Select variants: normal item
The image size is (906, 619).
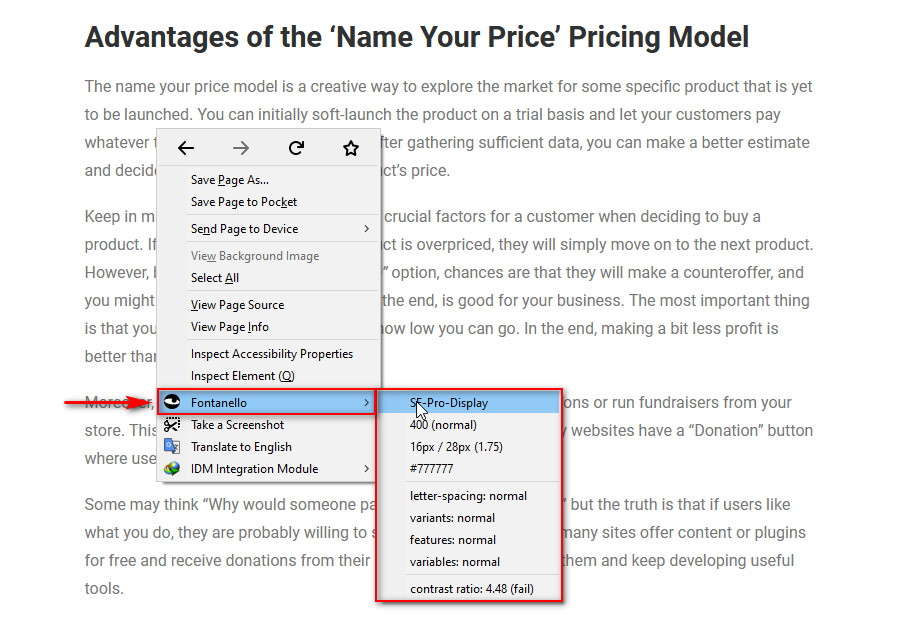pos(469,518)
